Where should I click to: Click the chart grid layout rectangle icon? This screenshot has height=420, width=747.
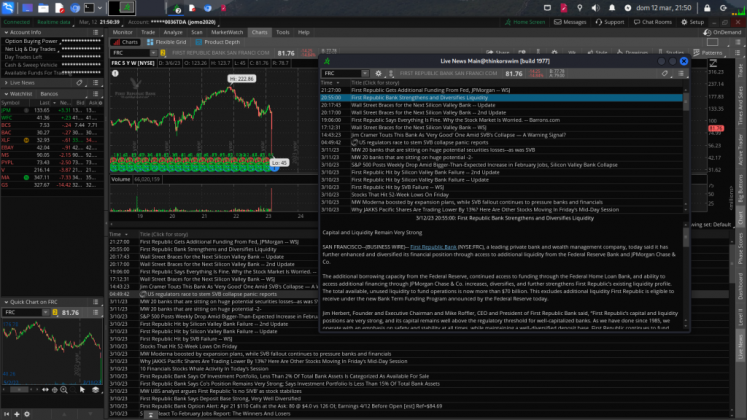pyautogui.click(x=713, y=42)
